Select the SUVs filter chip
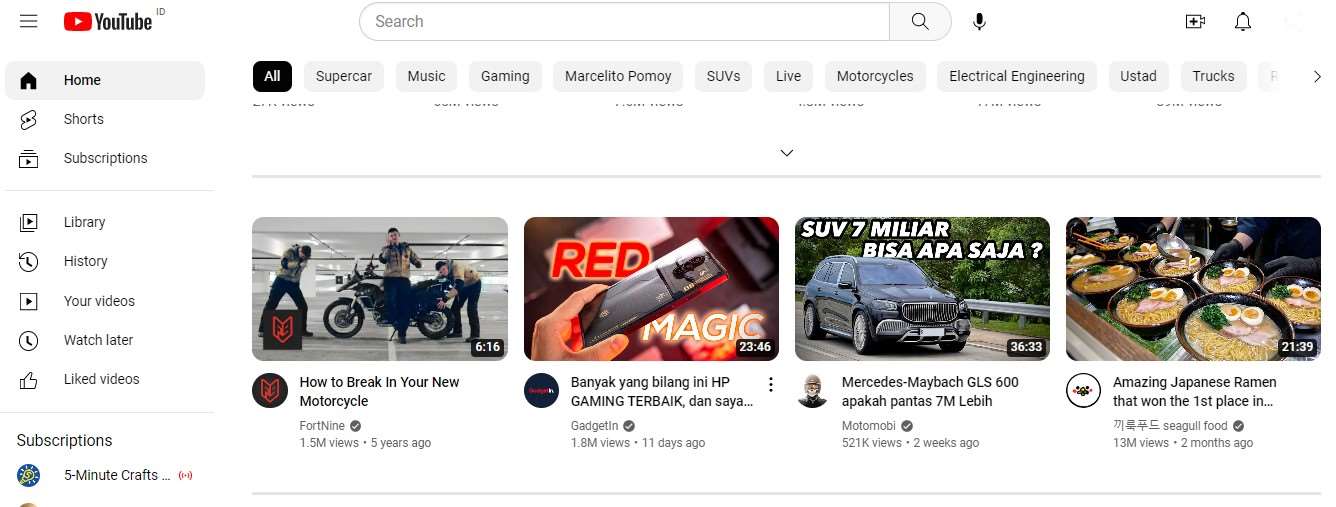This screenshot has width=1336, height=507. point(723,76)
